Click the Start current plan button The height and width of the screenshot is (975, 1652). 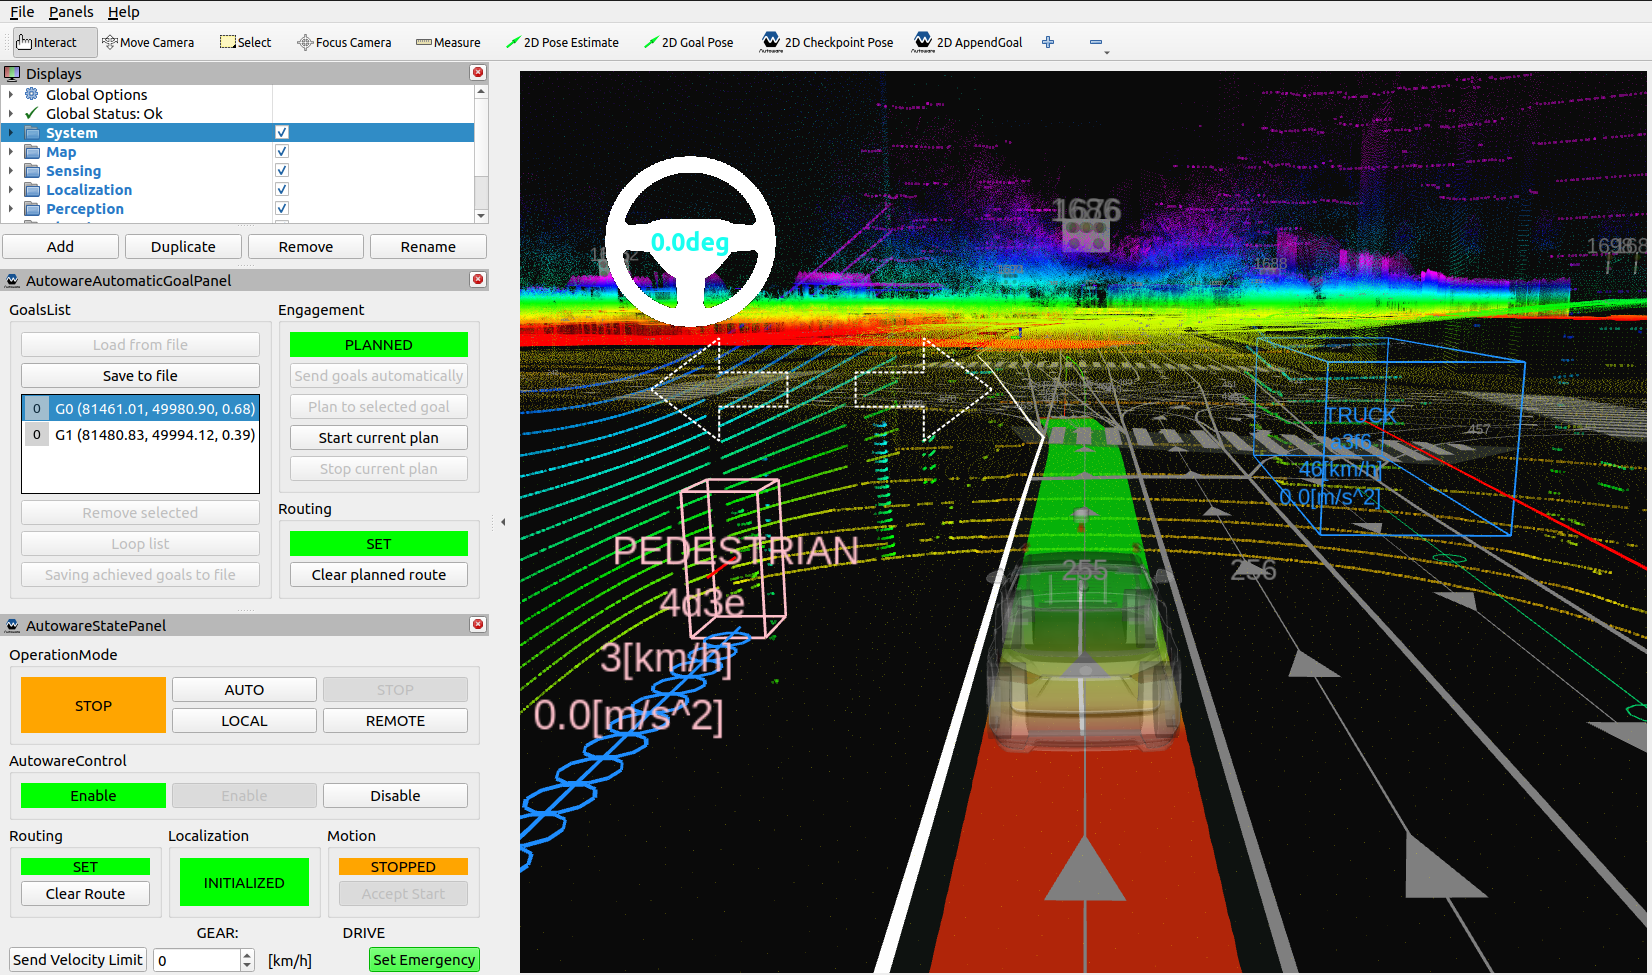[378, 437]
